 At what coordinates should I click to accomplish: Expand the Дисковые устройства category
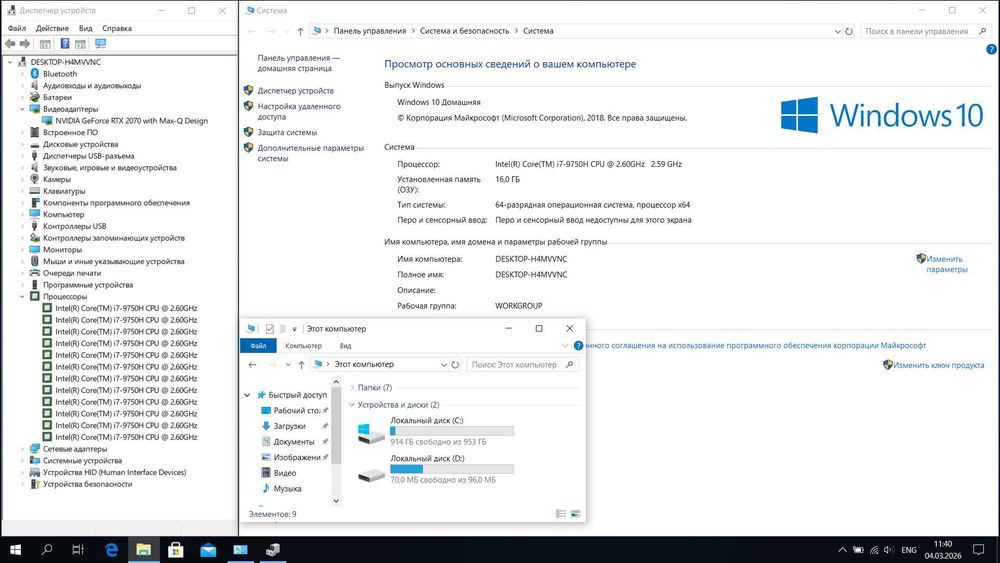tap(22, 144)
